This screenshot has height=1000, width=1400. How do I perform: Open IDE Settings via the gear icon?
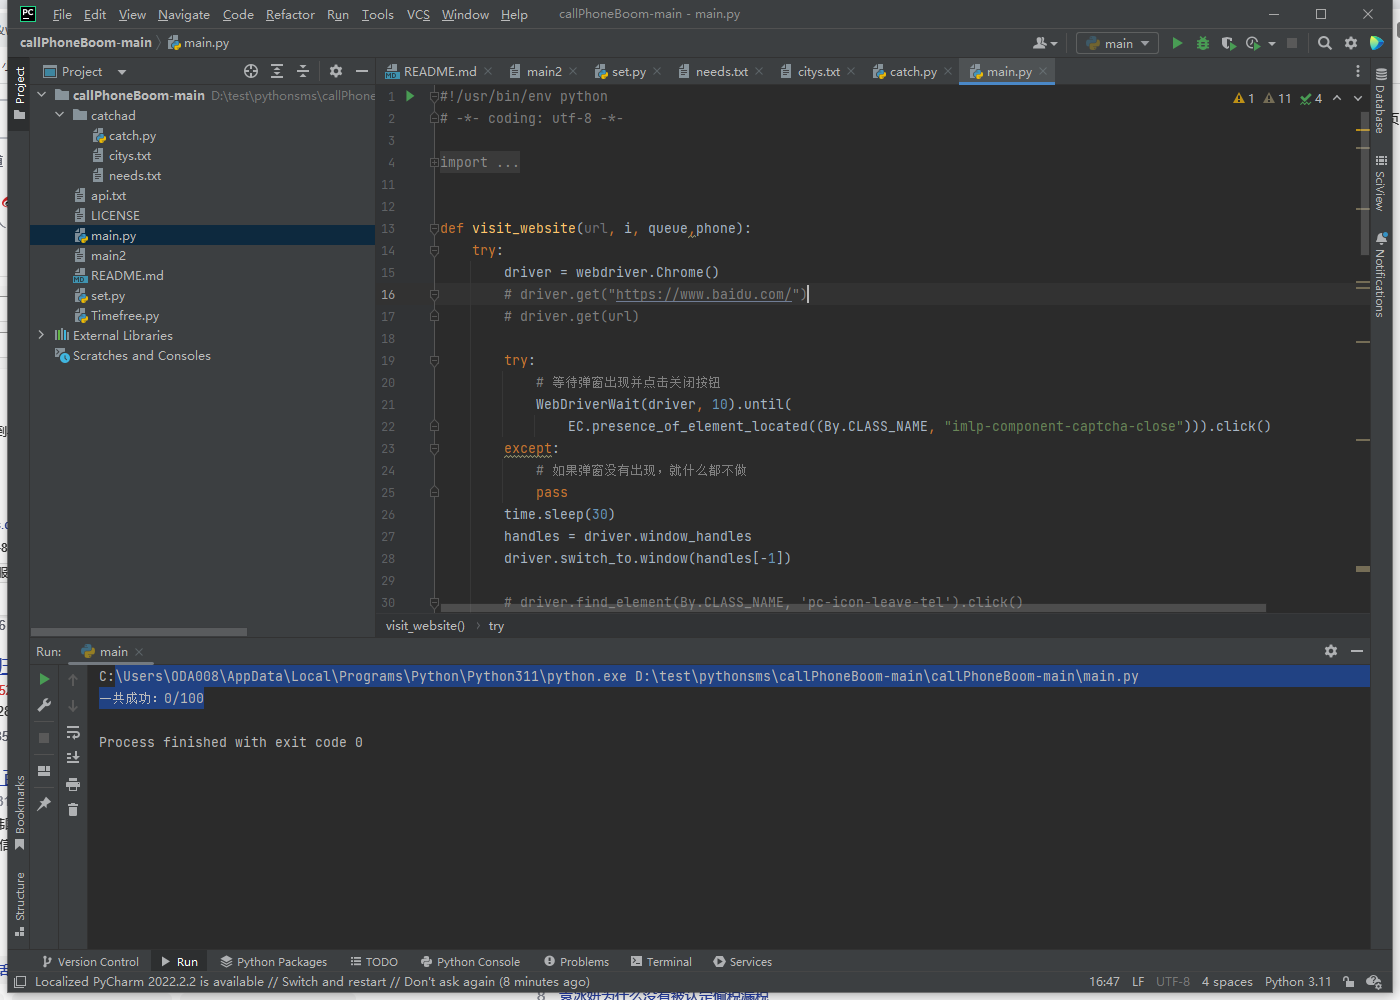1351,43
